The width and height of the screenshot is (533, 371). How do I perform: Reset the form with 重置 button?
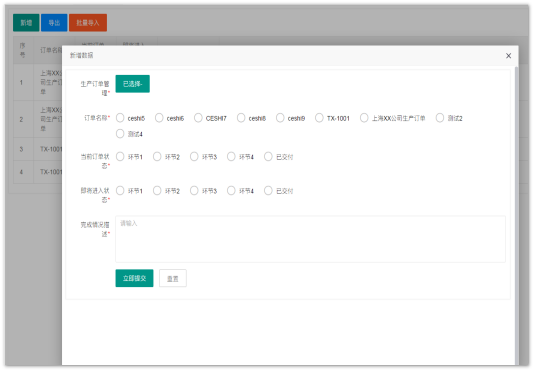click(173, 278)
